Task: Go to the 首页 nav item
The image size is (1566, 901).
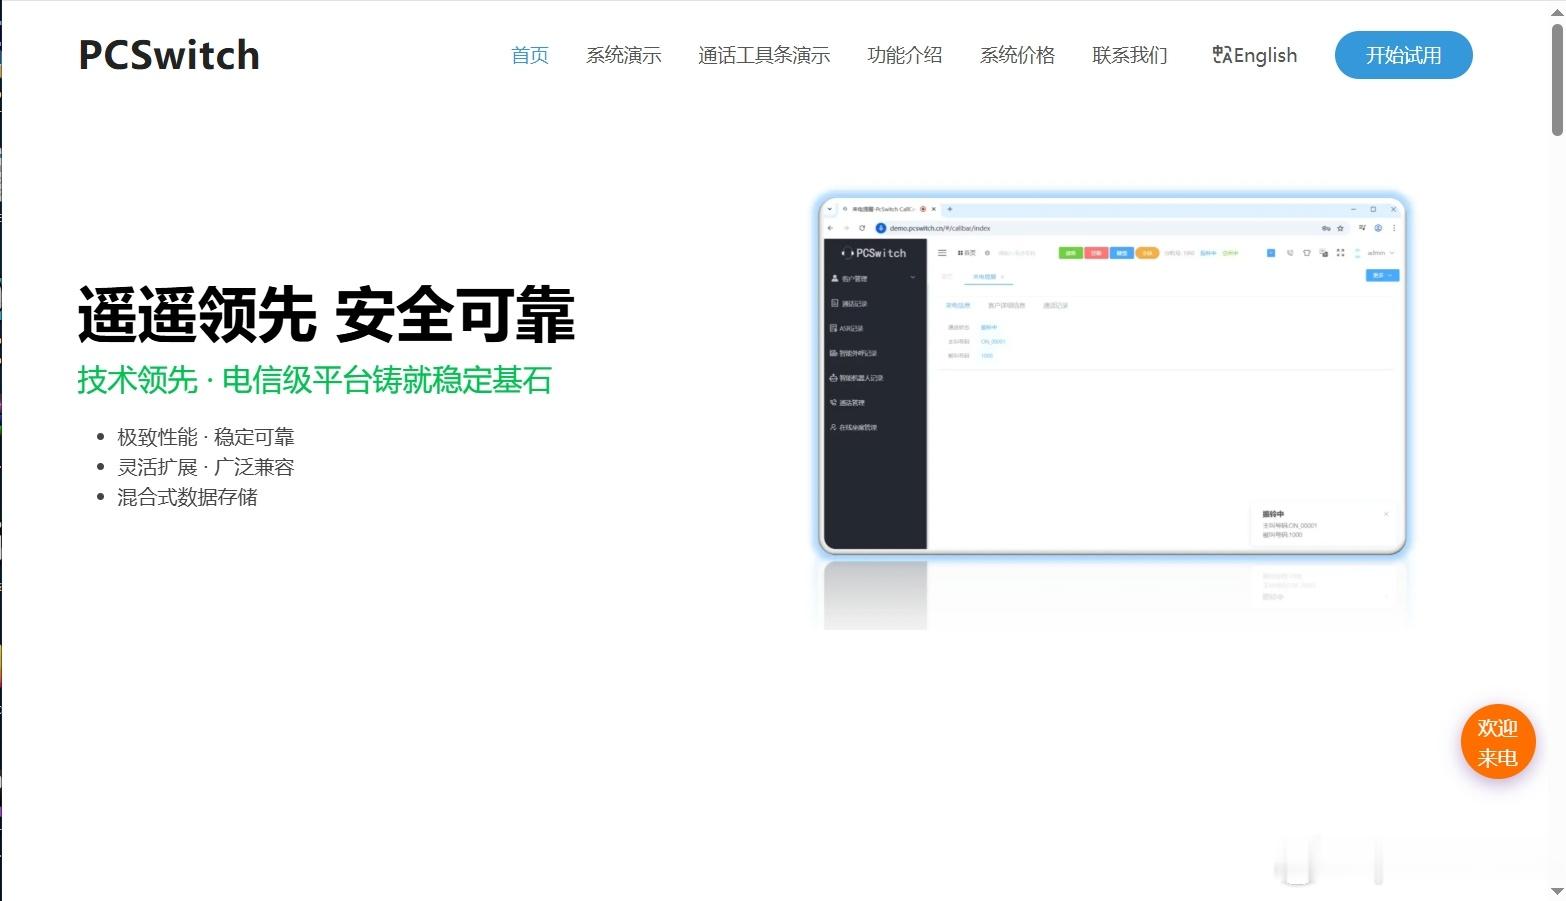Action: (530, 55)
